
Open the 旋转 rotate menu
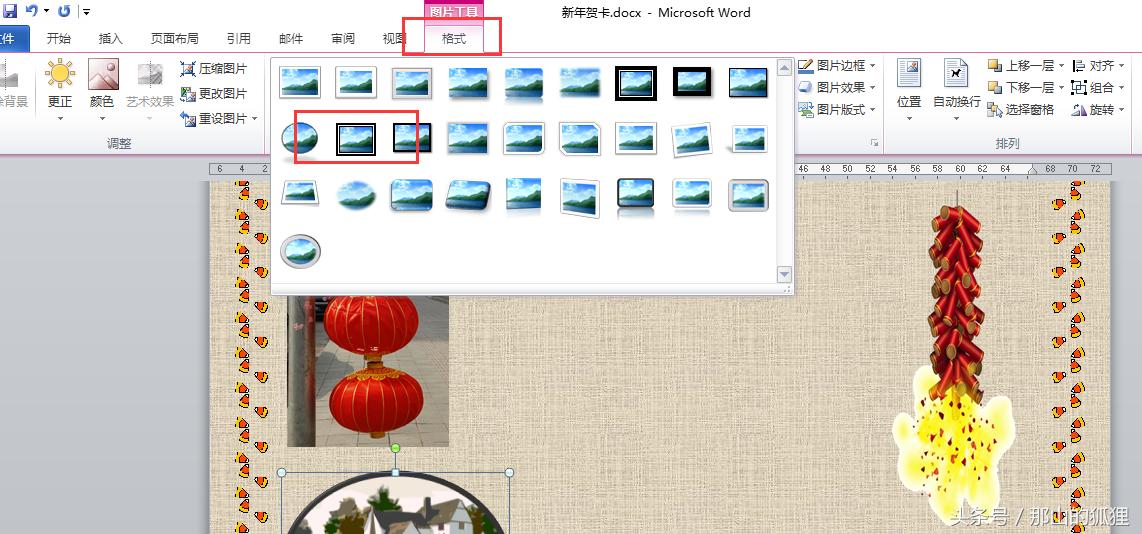coord(1098,110)
